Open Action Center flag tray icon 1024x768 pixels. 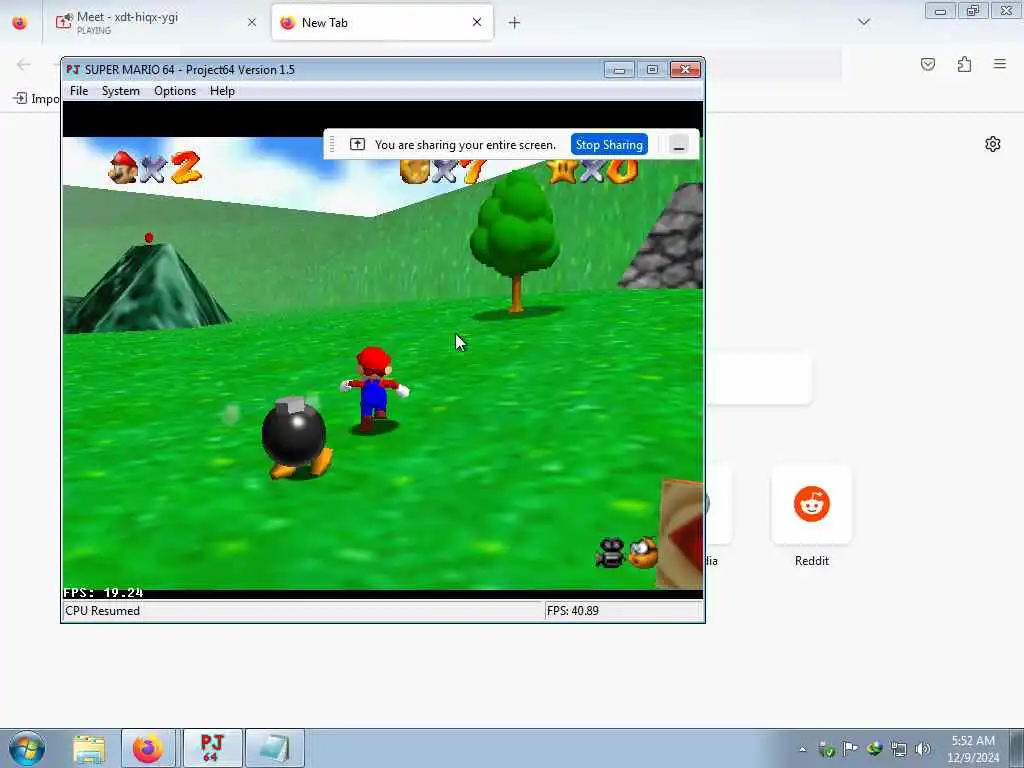coord(850,749)
